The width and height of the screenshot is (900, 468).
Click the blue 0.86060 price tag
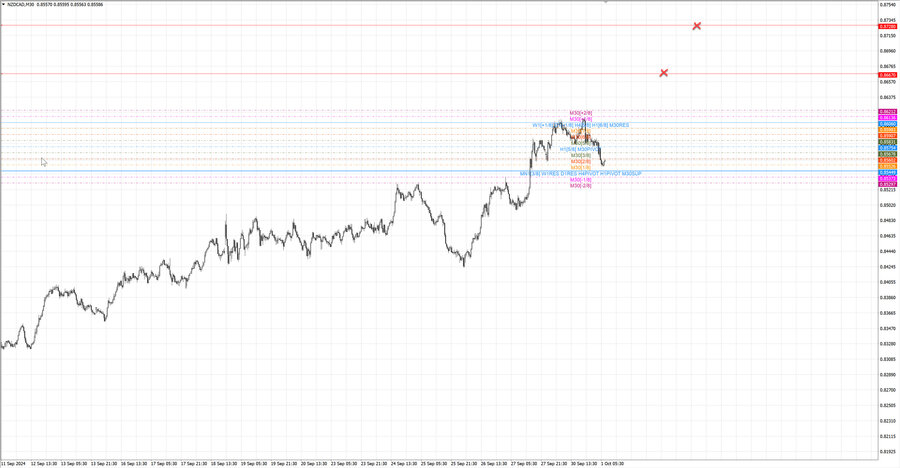click(x=887, y=123)
